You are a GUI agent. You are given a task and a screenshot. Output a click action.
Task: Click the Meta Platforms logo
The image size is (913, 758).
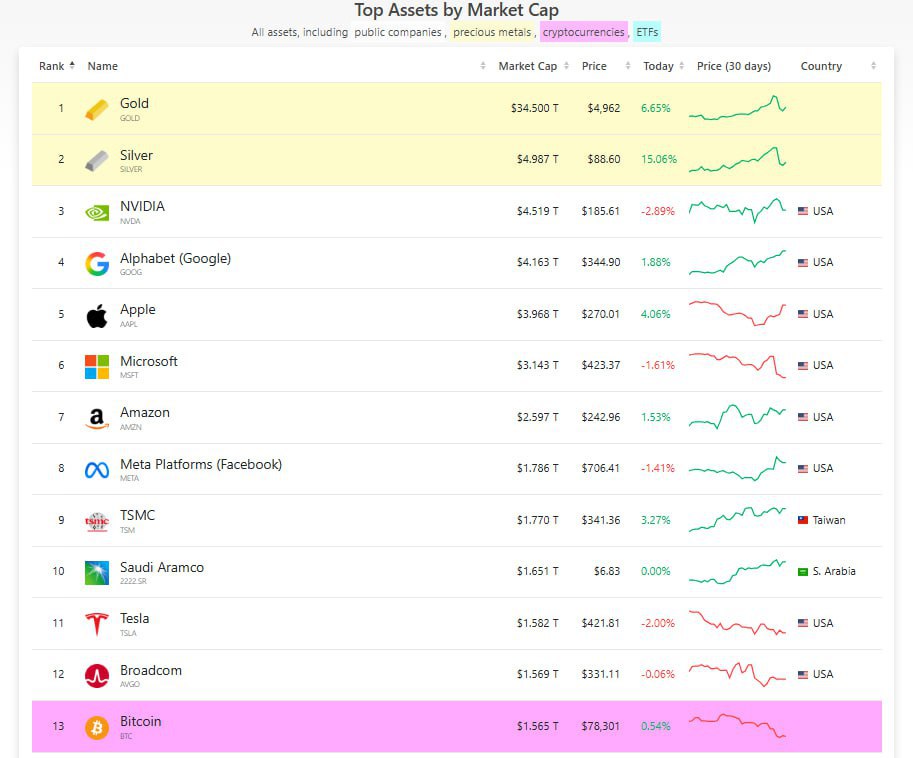(97, 469)
